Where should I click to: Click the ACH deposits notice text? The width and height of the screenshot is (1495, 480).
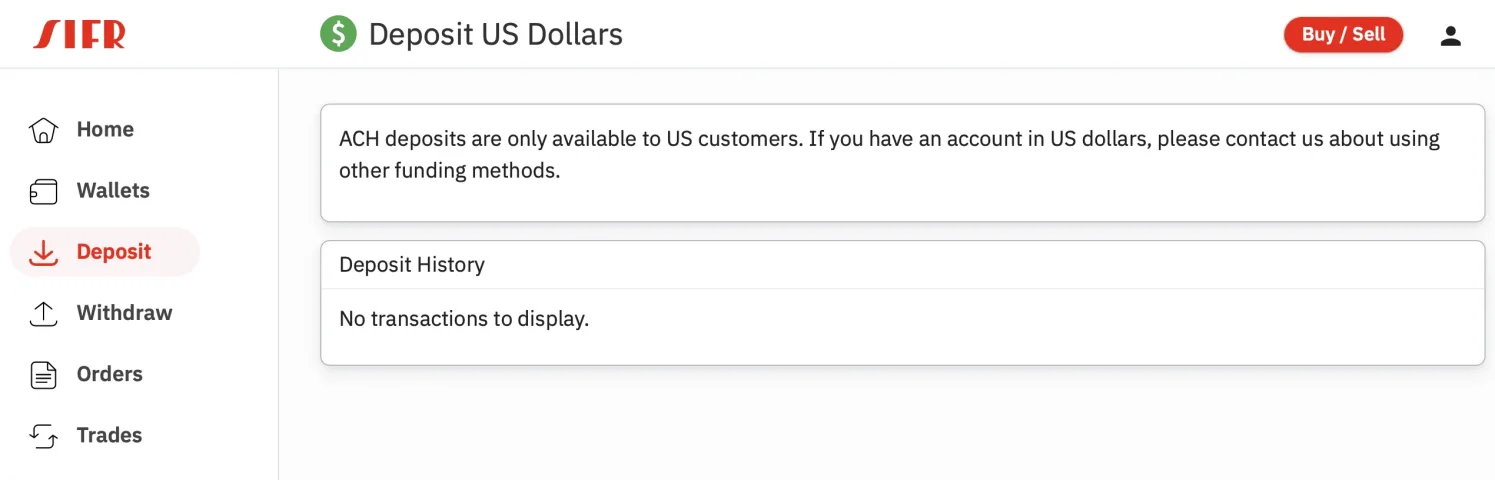(x=889, y=154)
